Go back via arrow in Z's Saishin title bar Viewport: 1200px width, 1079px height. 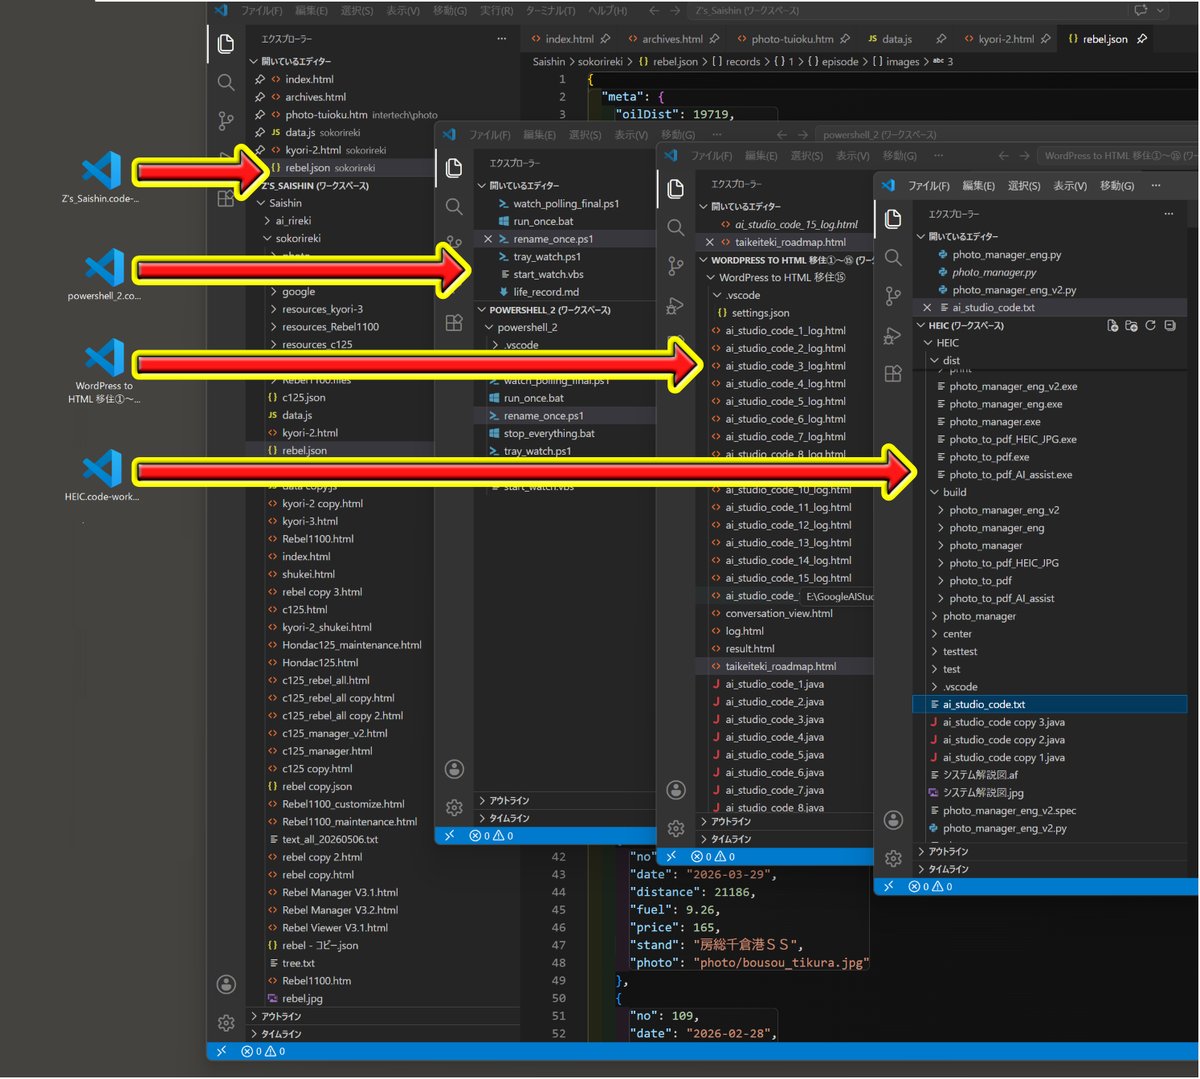(653, 11)
